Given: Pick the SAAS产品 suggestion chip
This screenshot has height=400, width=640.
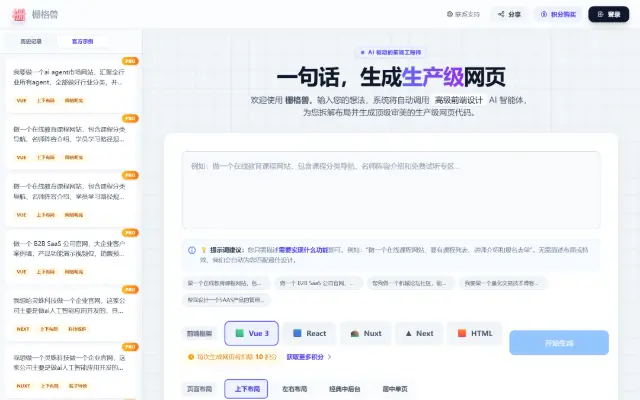Looking at the screenshot, I should point(226,300).
